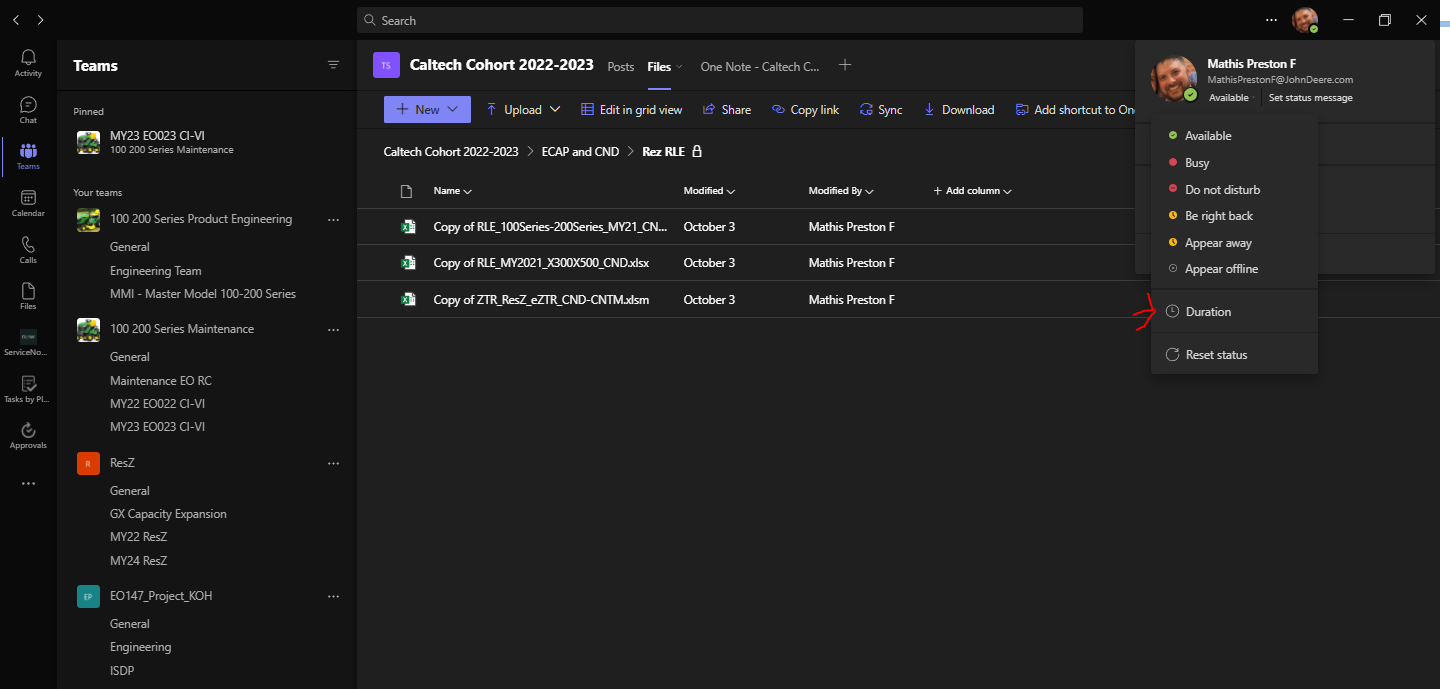Click Copy link in toolbar
The height and width of the screenshot is (689, 1450).
pos(806,110)
